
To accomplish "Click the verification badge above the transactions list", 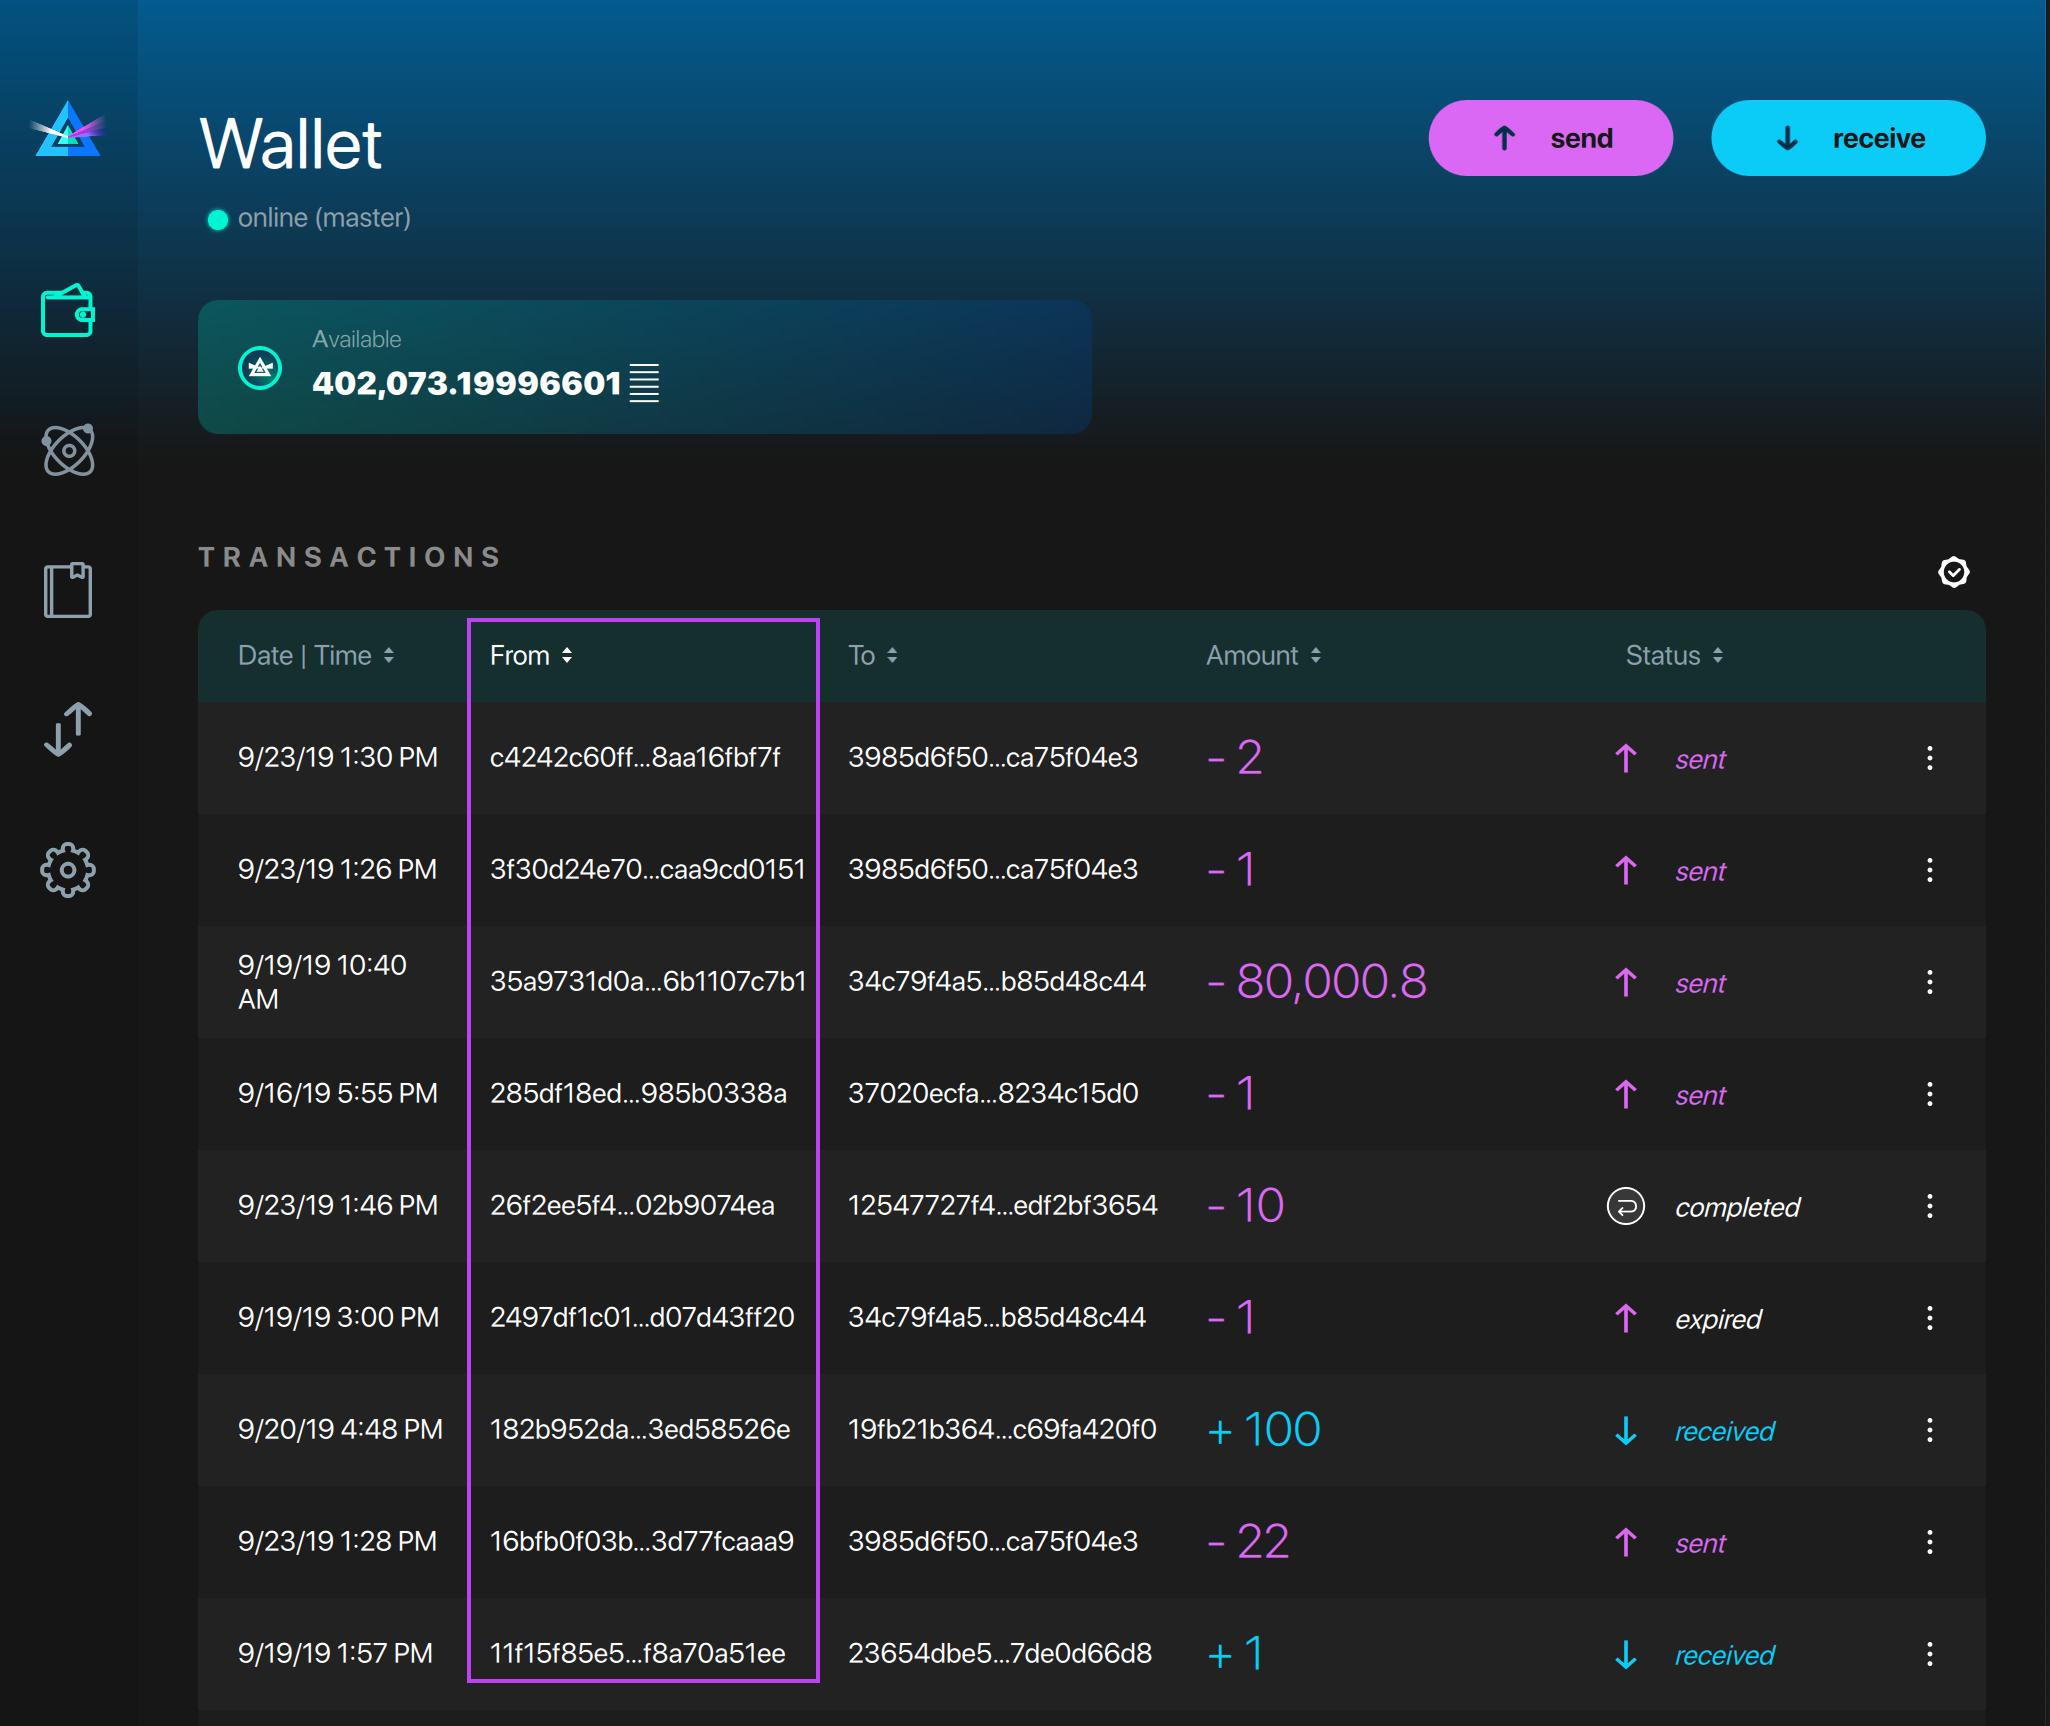I will 1955,572.
